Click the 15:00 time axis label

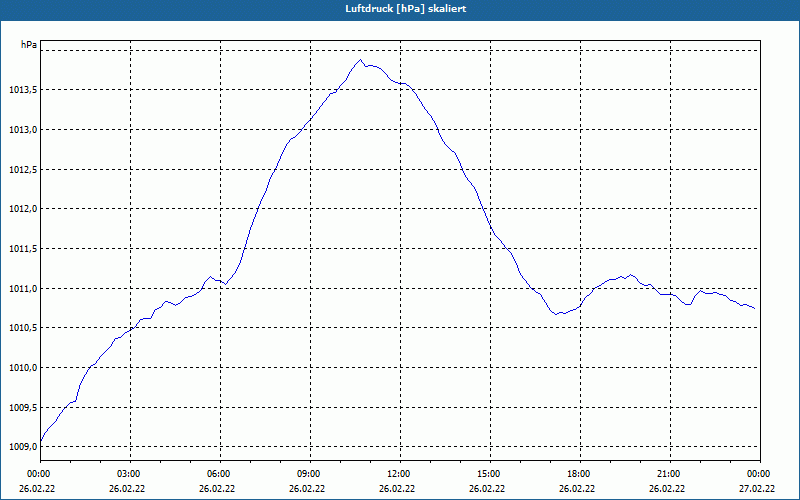coord(490,474)
